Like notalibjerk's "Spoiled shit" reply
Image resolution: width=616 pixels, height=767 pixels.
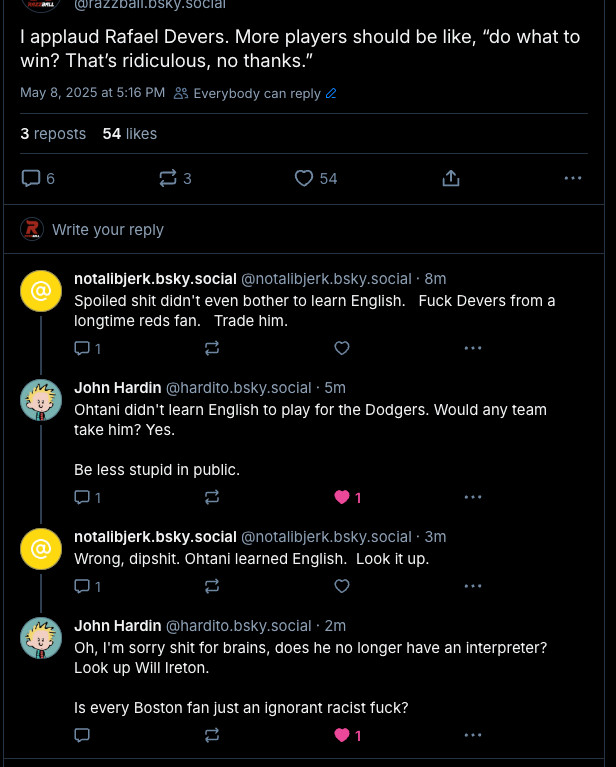(342, 348)
